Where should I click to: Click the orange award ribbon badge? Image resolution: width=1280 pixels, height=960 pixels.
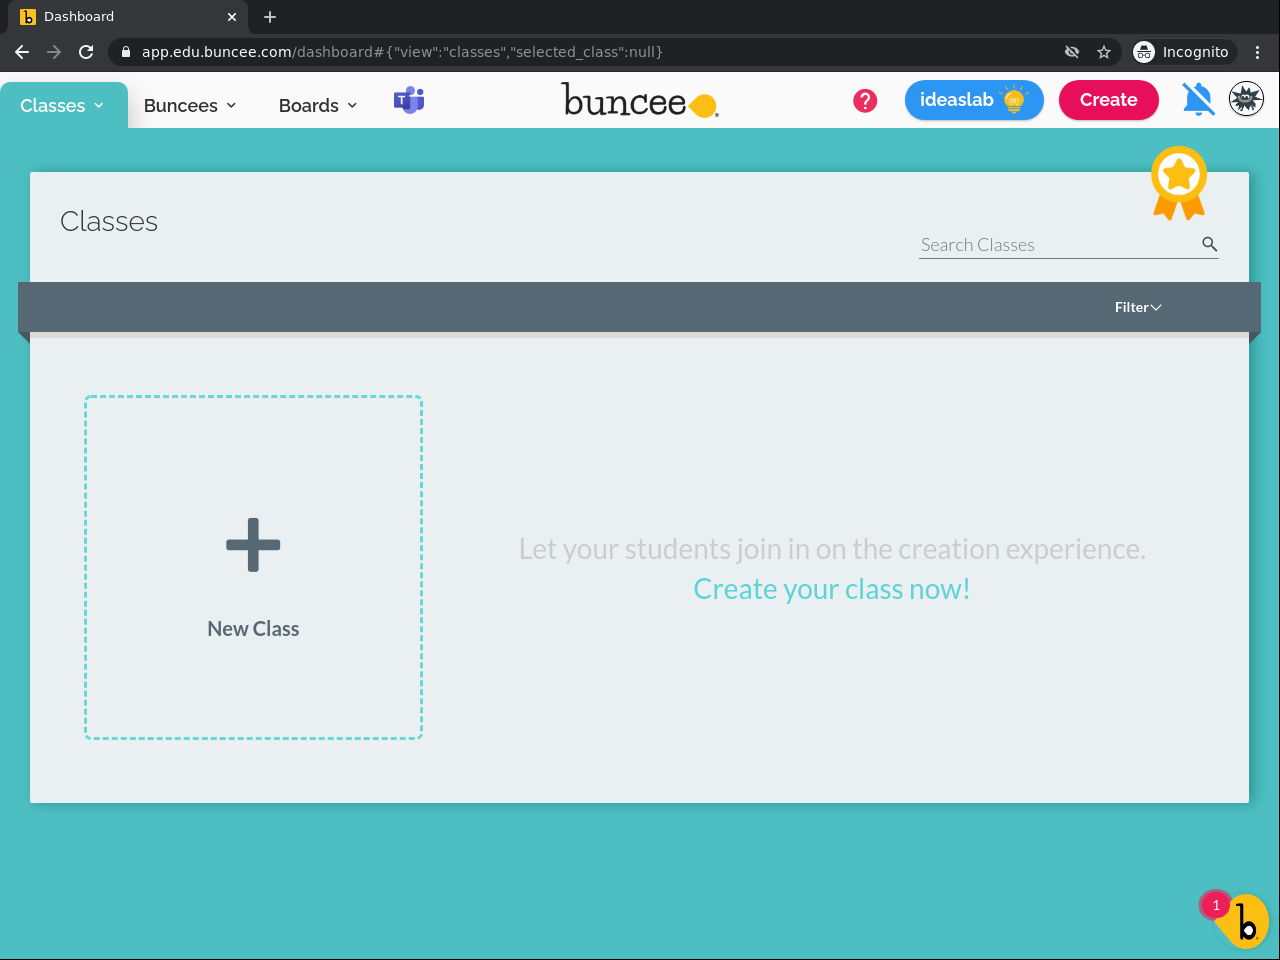(1179, 182)
